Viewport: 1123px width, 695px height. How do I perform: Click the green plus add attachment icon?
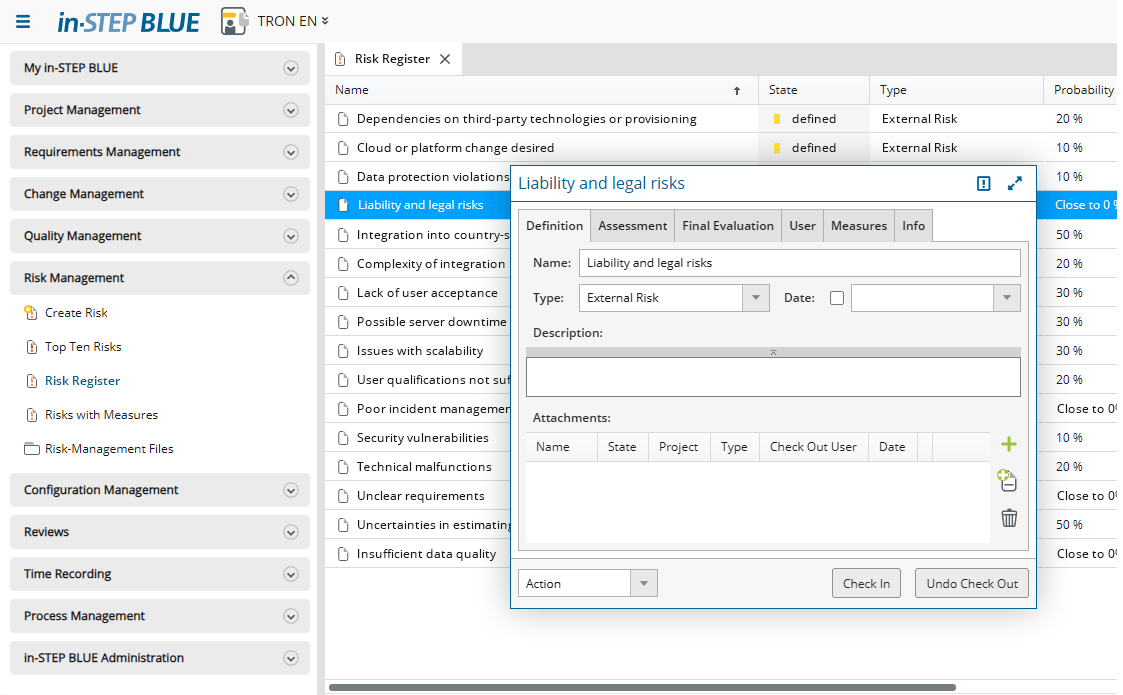point(1009,445)
